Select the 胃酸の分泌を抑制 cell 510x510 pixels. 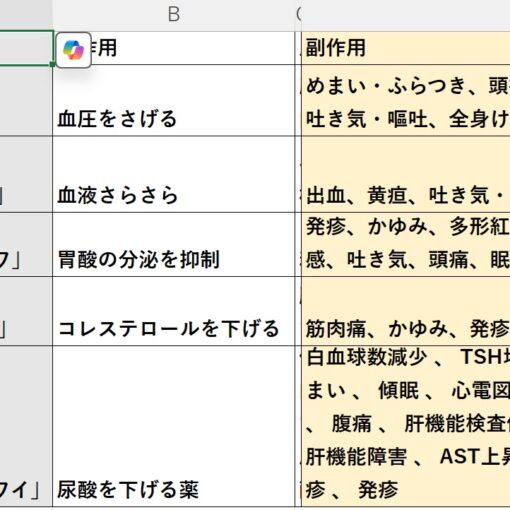point(174,244)
